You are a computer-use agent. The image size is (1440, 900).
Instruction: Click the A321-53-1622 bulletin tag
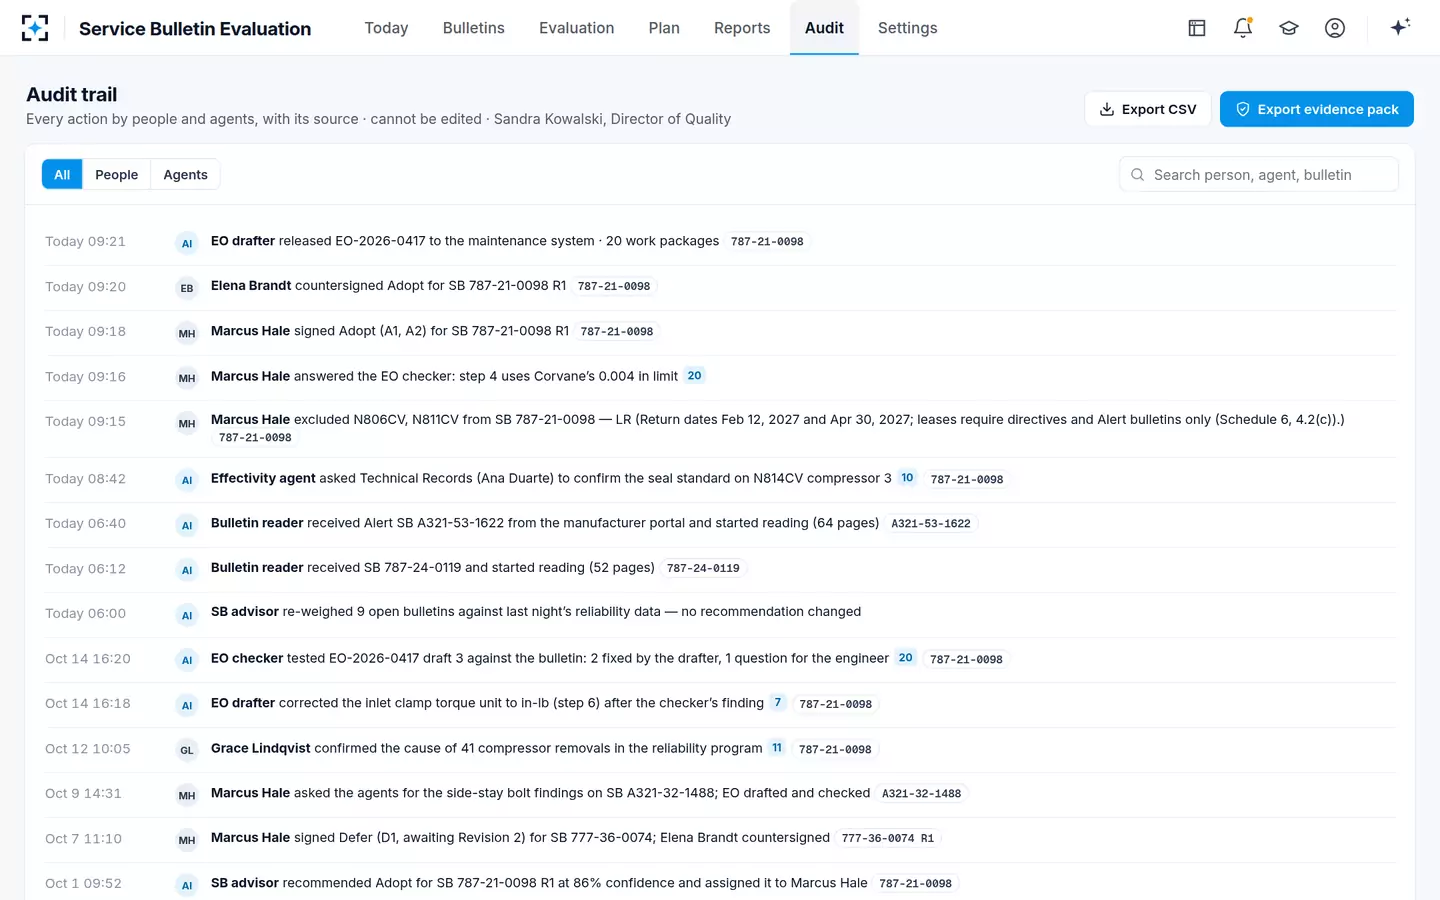coord(931,524)
